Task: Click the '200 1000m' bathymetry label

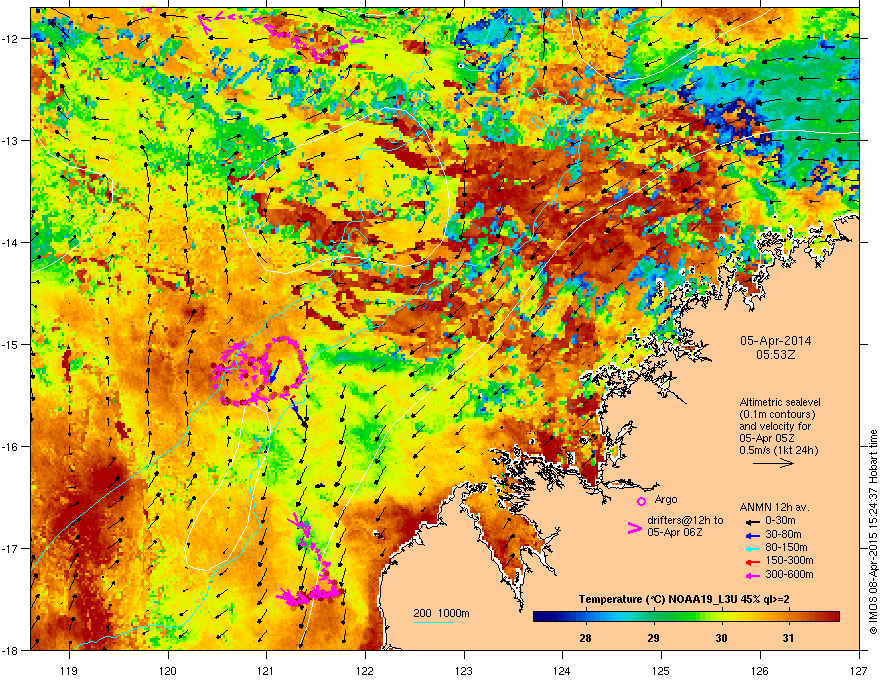Action: 442,613
